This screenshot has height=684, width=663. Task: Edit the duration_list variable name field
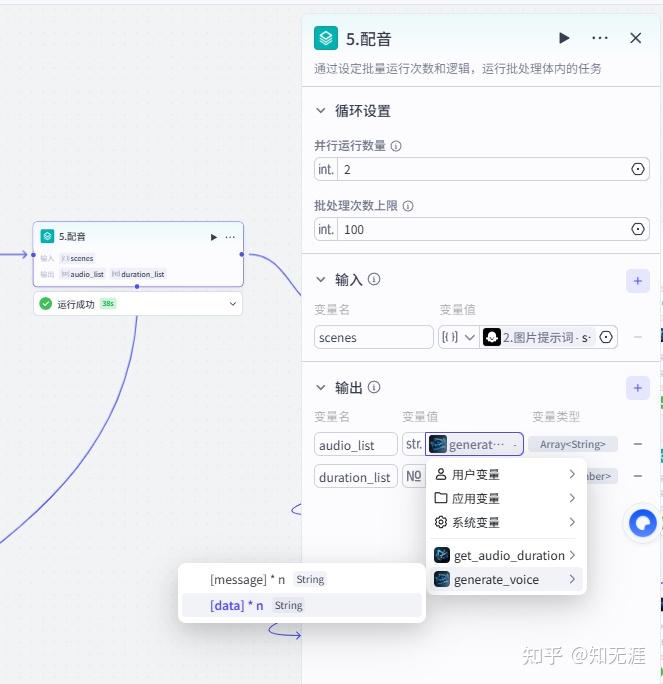[356, 476]
